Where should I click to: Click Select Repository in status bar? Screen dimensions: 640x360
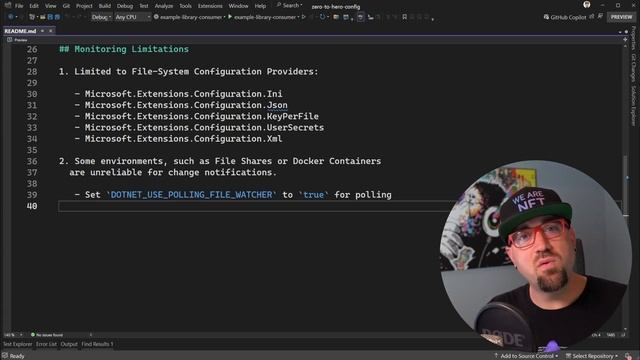[592, 356]
